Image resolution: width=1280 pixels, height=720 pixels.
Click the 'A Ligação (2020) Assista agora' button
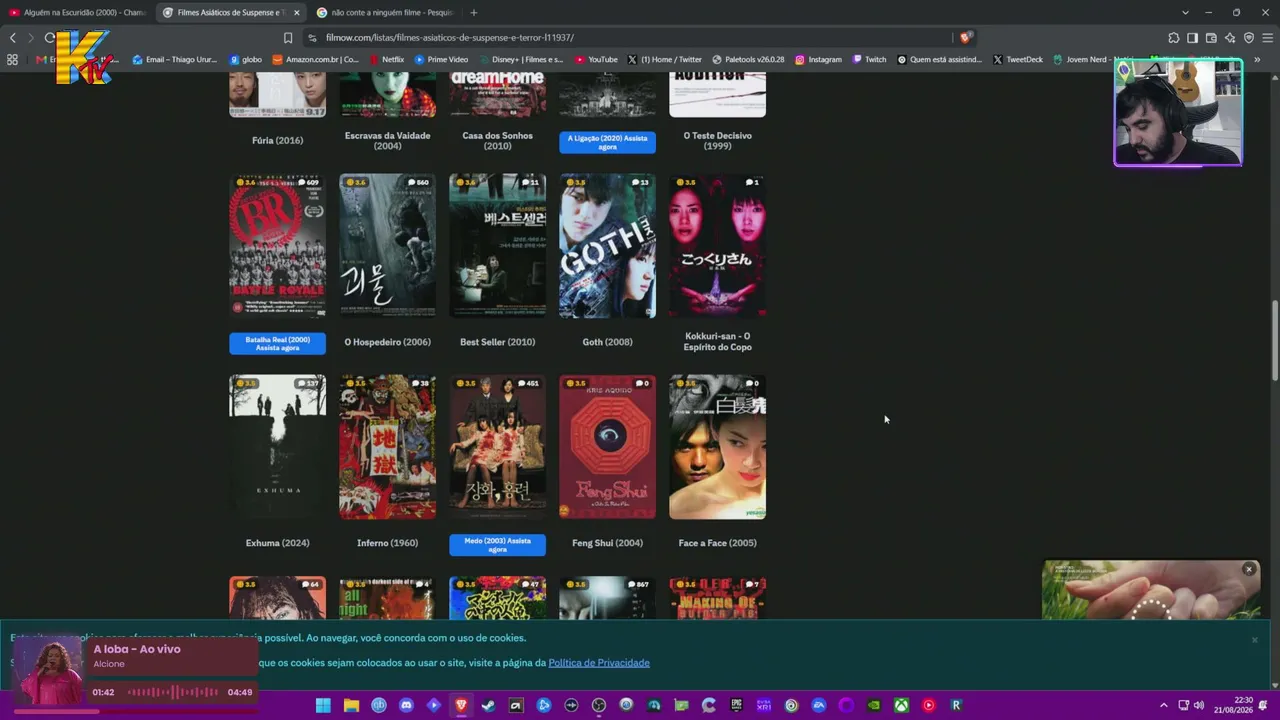[607, 142]
